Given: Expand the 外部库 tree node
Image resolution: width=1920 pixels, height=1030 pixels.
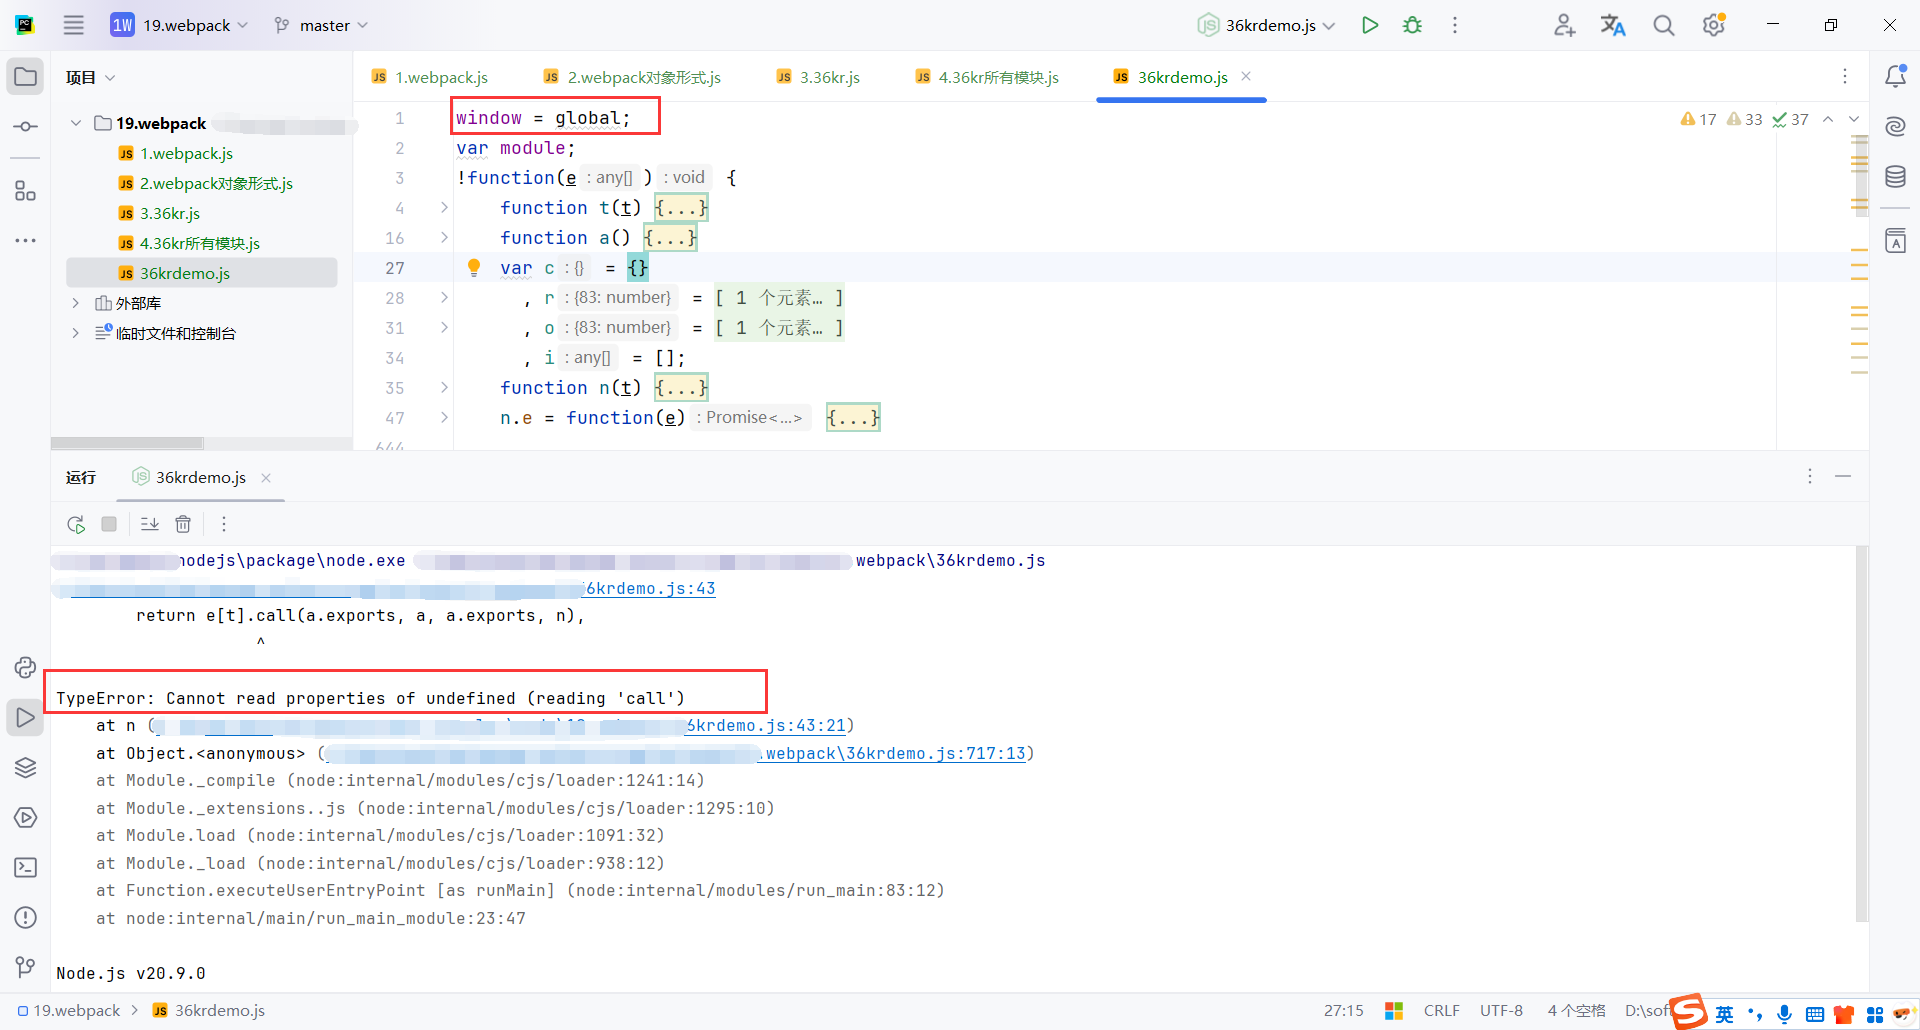Looking at the screenshot, I should click(x=75, y=303).
